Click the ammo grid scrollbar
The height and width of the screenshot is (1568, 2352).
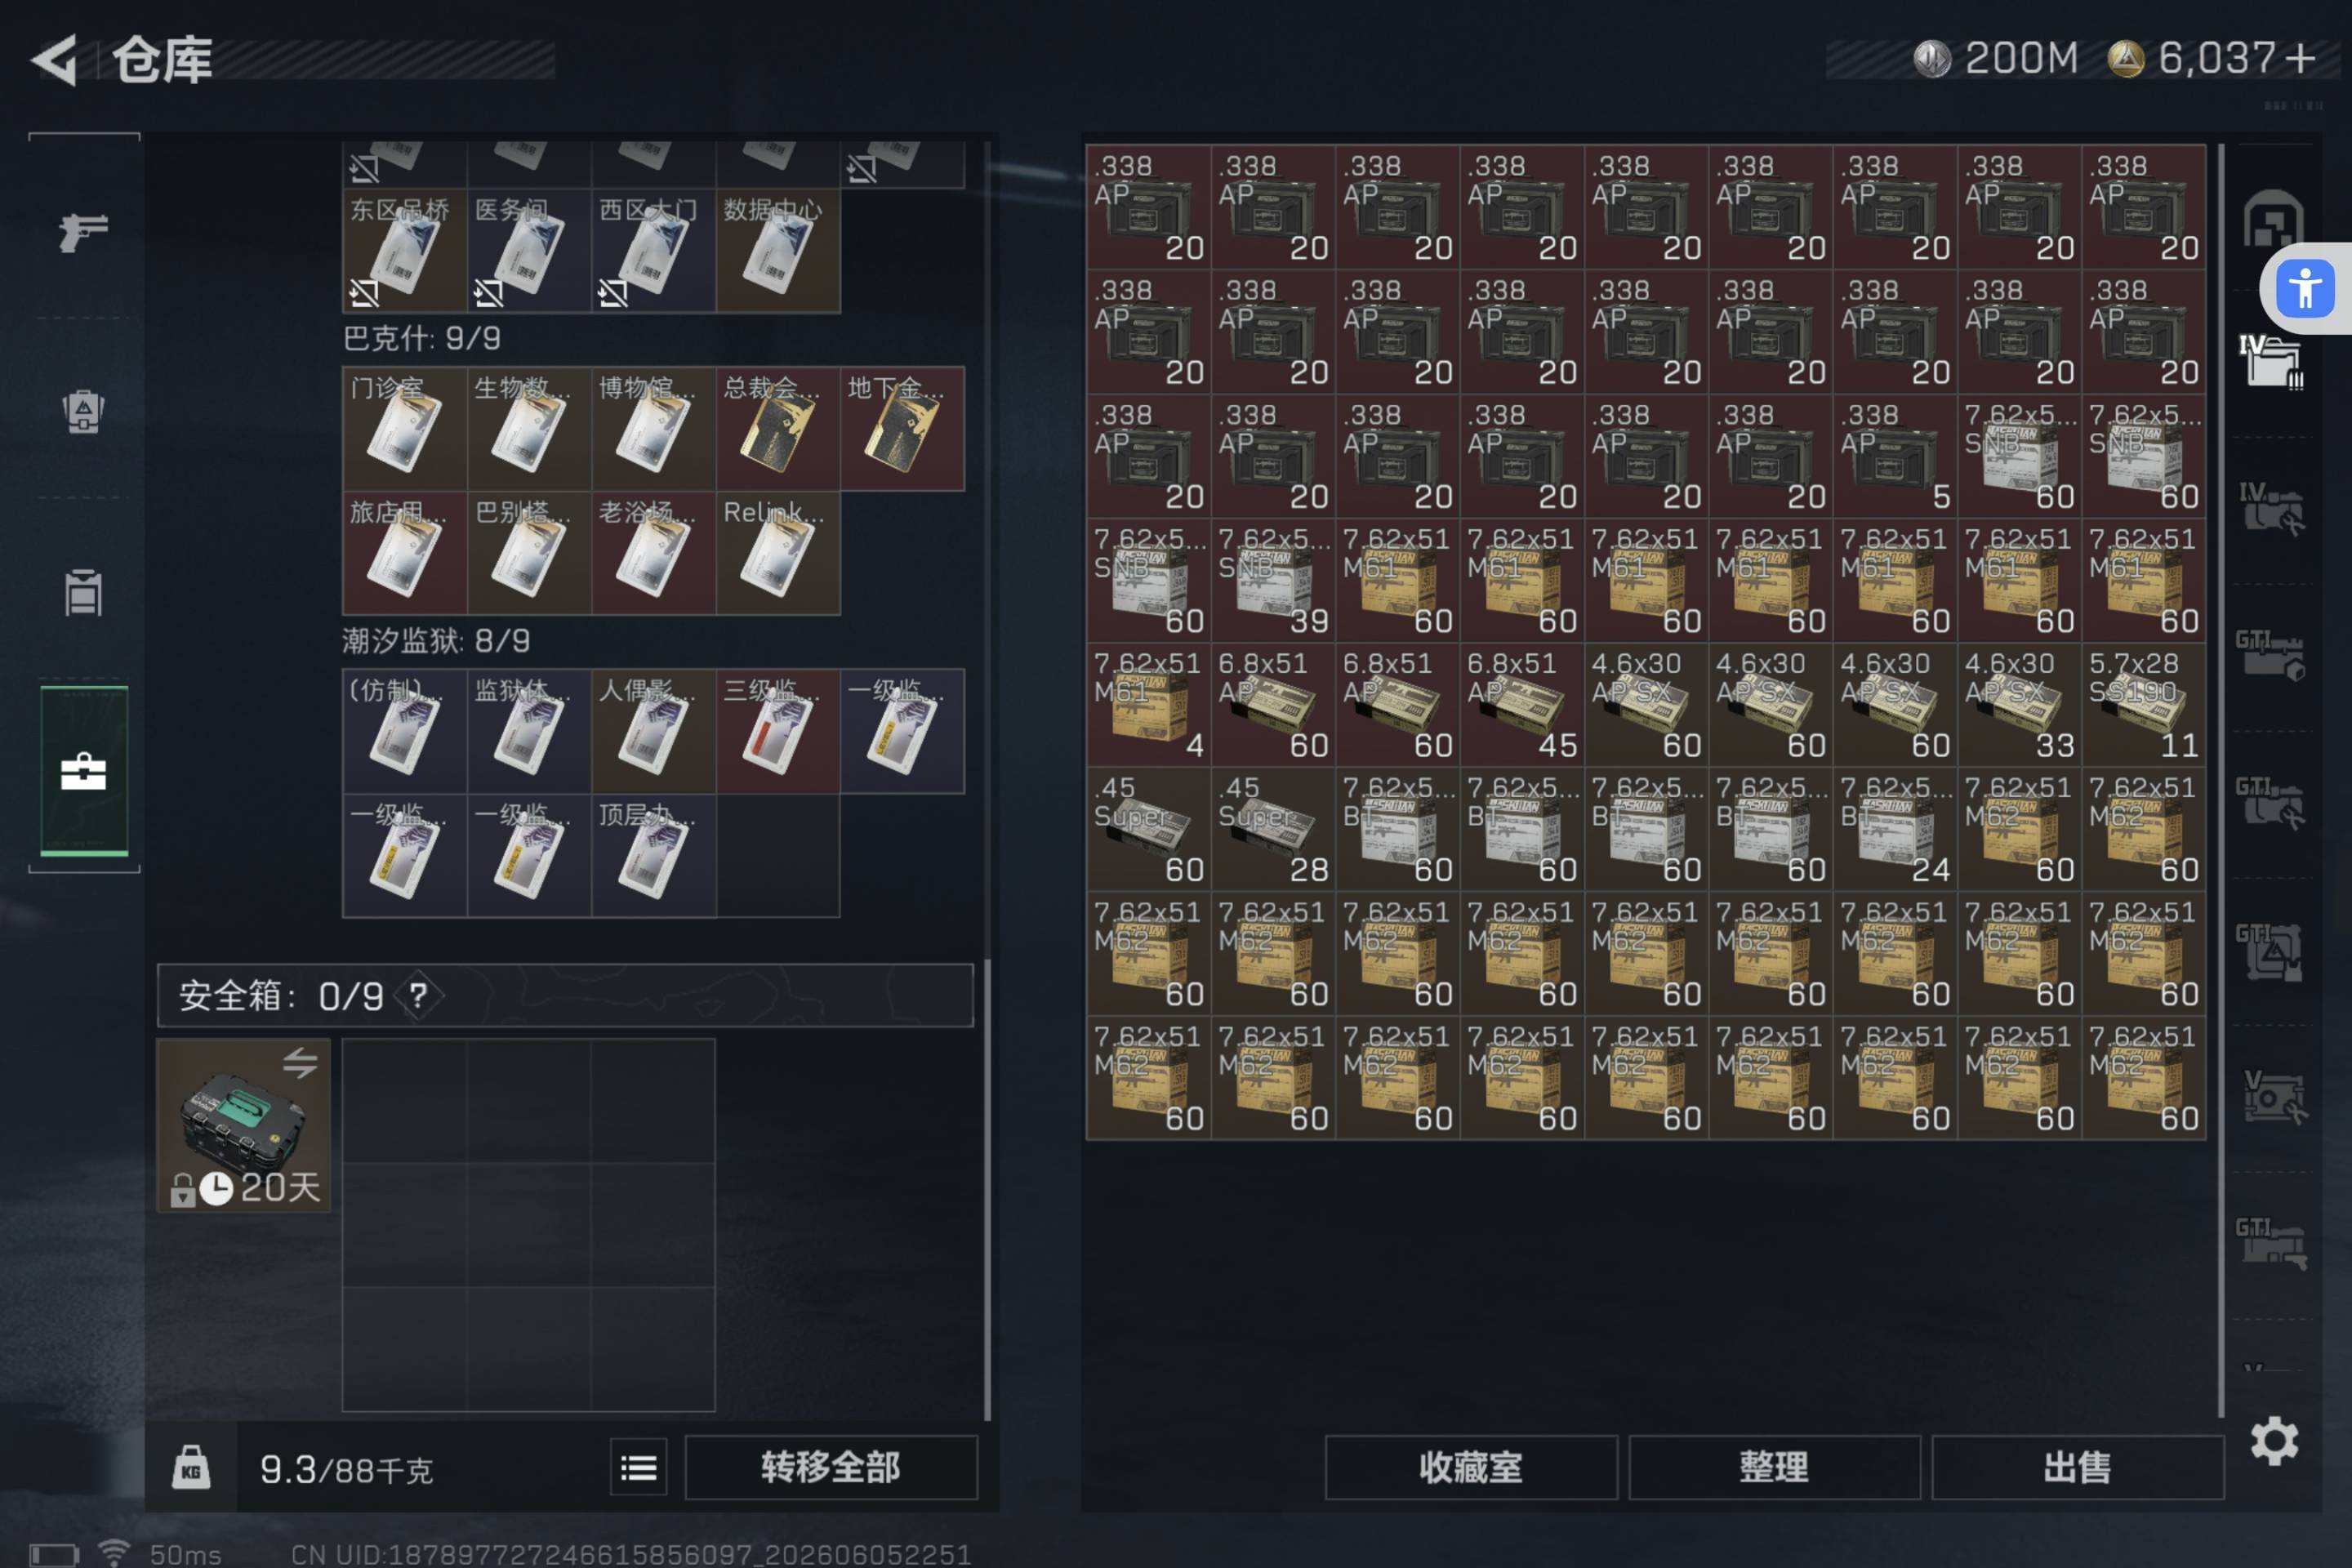(2221, 780)
